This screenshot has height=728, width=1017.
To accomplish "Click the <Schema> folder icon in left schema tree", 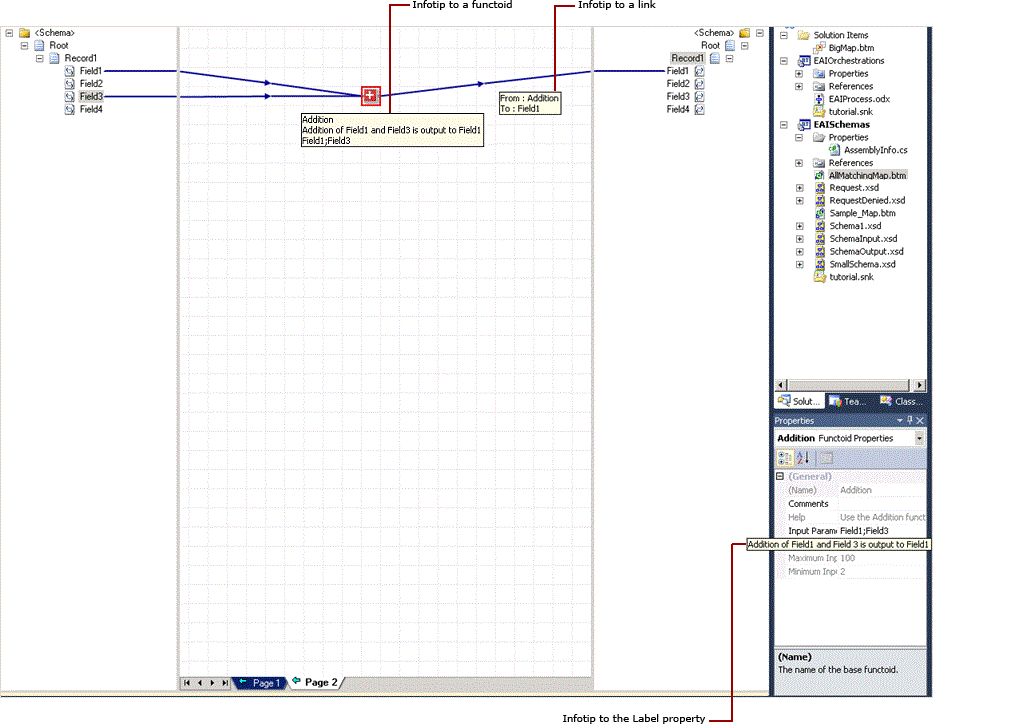I will [x=25, y=32].
